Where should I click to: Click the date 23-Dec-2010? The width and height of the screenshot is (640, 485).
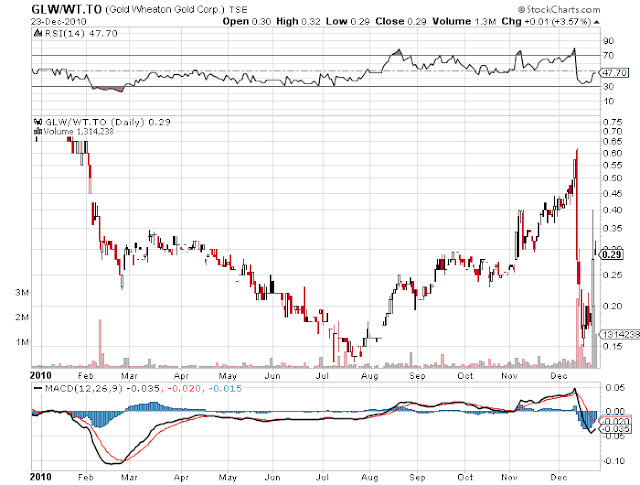58,21
